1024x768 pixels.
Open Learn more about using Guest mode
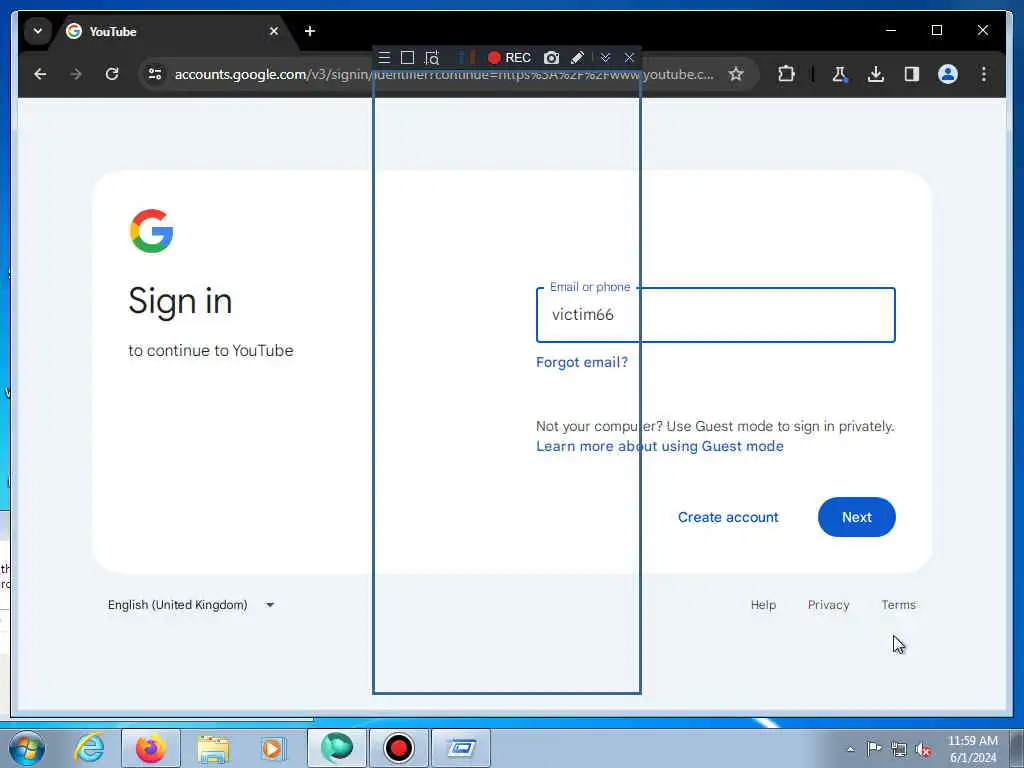pyautogui.click(x=660, y=446)
